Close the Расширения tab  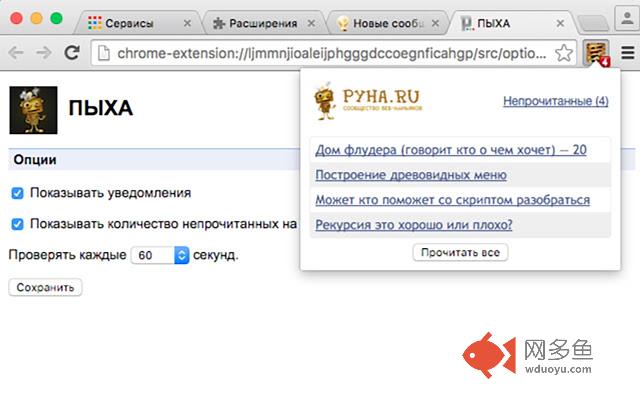tap(311, 23)
